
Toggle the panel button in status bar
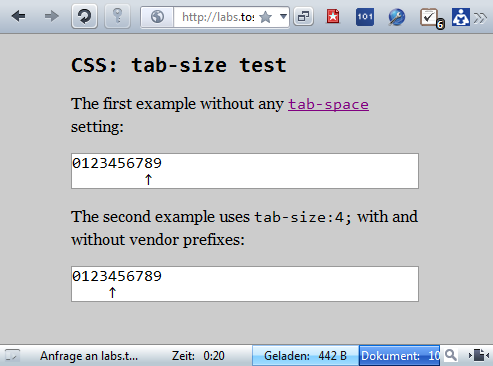point(12,355)
